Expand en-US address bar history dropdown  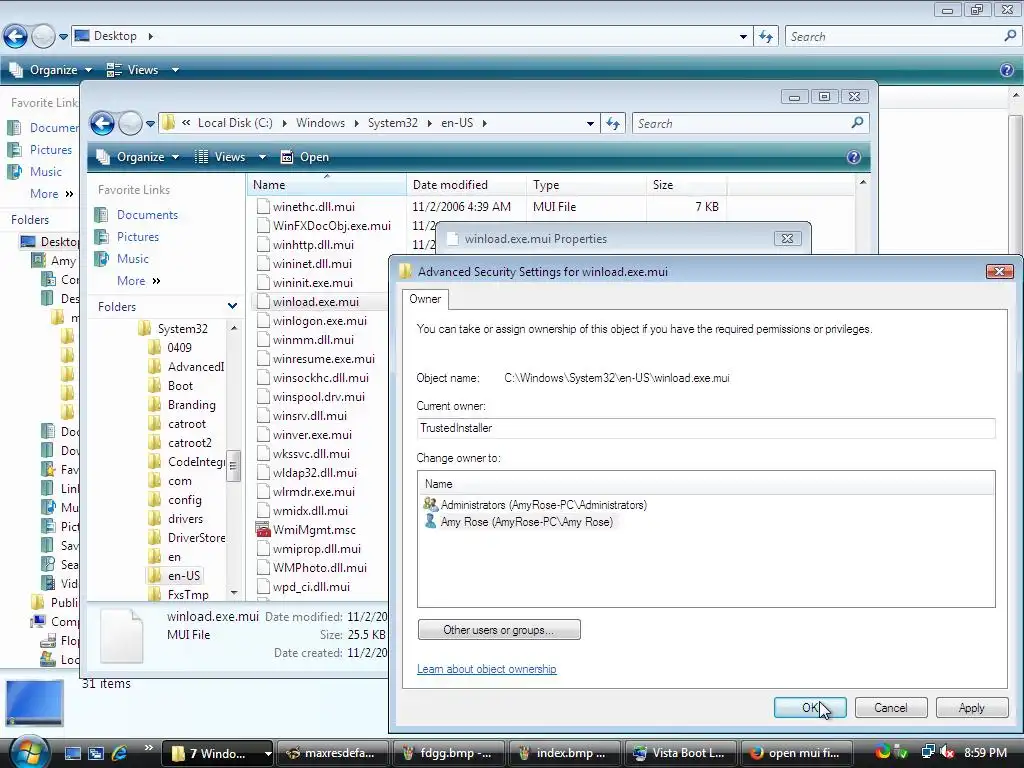(x=590, y=123)
